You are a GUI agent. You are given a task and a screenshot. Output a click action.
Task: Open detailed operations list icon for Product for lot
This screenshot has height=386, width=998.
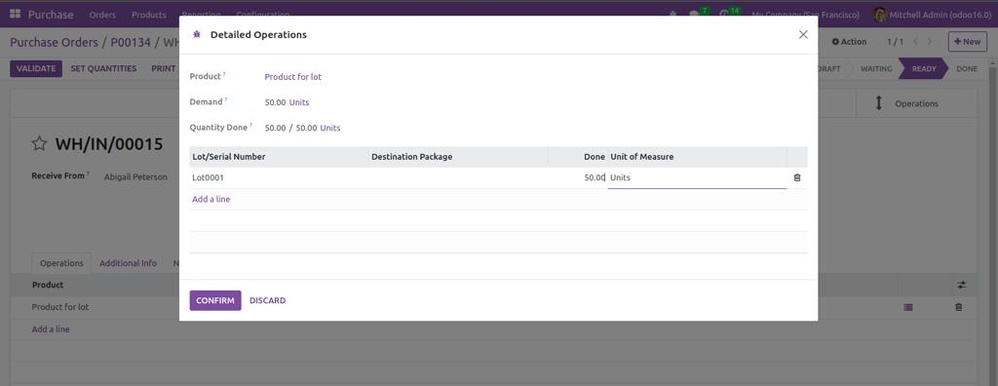click(908, 307)
